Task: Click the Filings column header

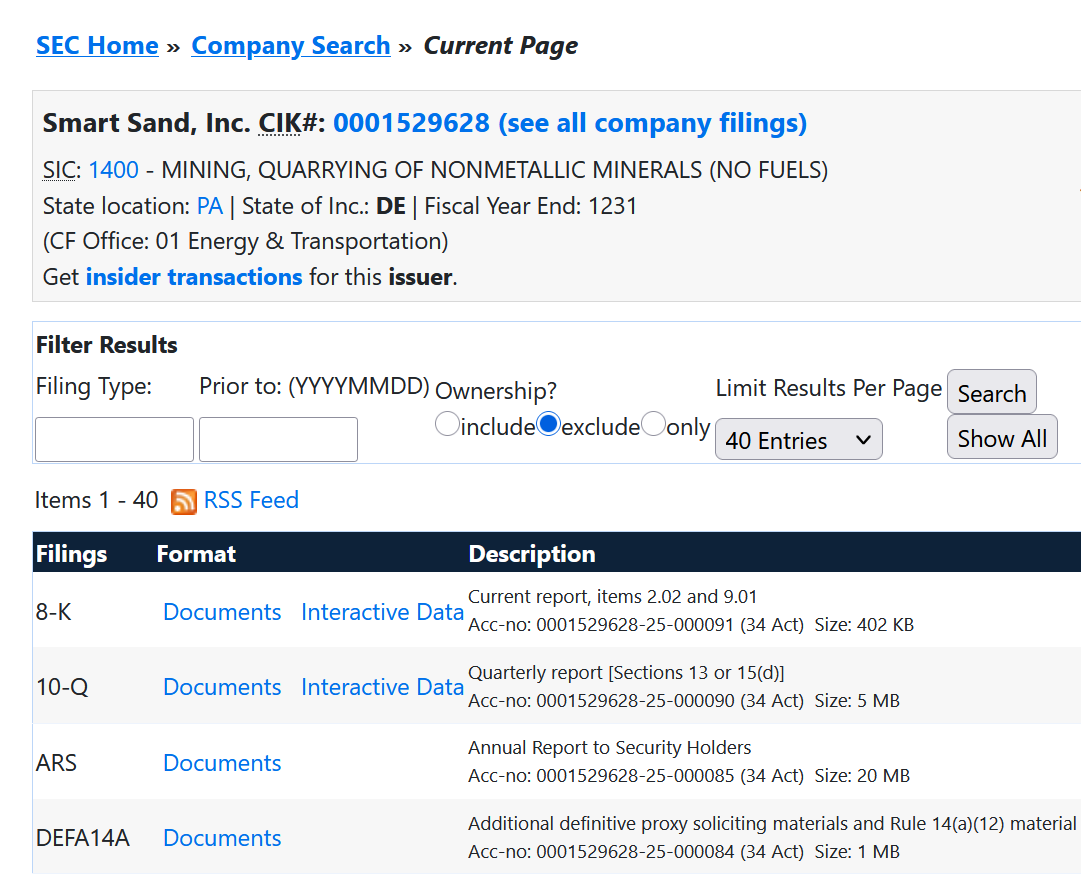Action: (72, 553)
